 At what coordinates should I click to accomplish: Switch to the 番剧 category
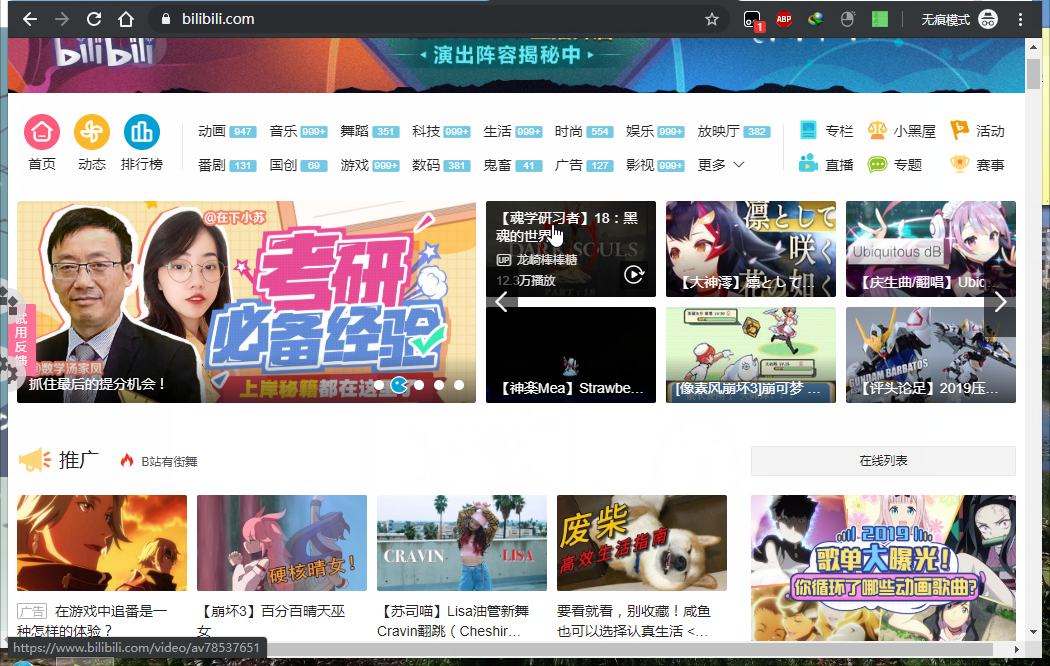212,166
